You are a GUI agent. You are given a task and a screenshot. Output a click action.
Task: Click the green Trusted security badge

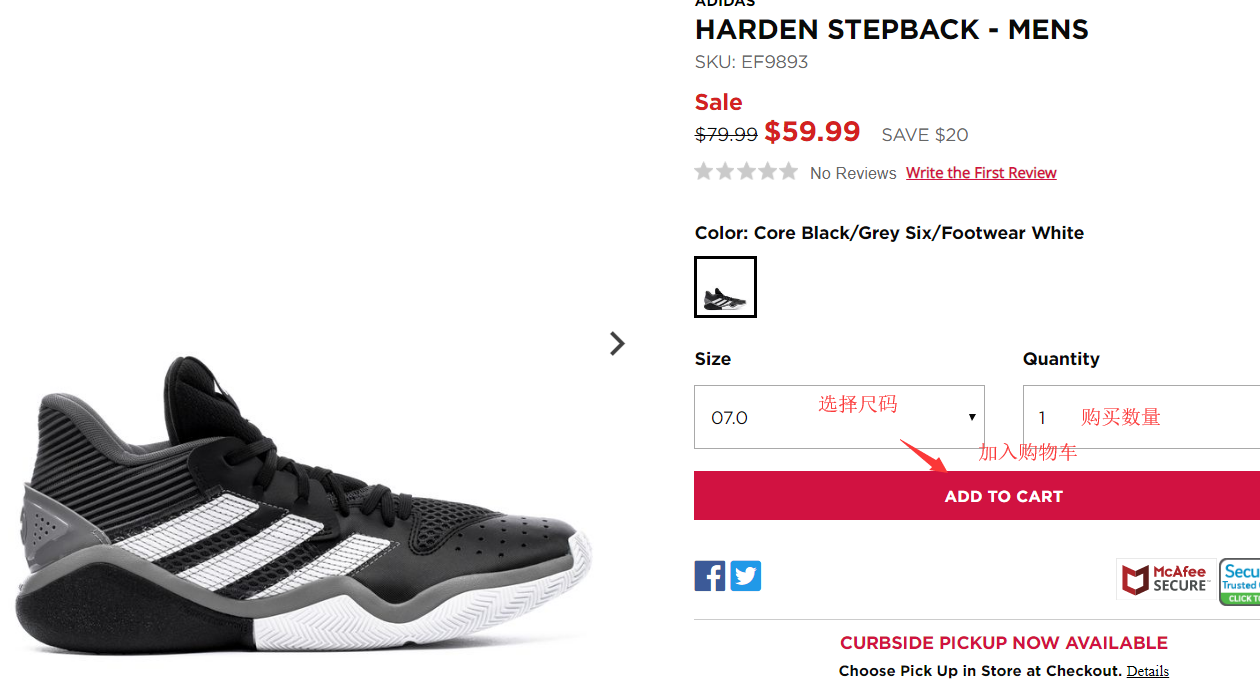(x=1240, y=581)
